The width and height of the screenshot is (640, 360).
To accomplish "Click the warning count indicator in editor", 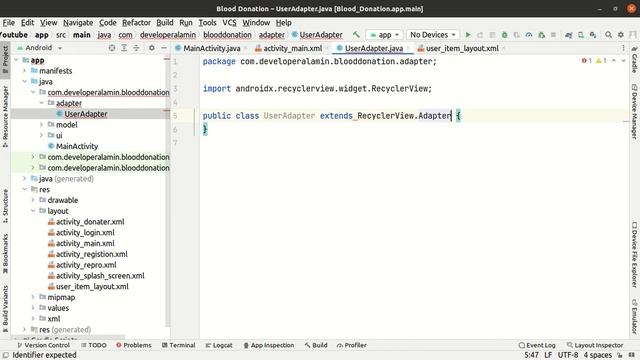I will (x=601, y=60).
